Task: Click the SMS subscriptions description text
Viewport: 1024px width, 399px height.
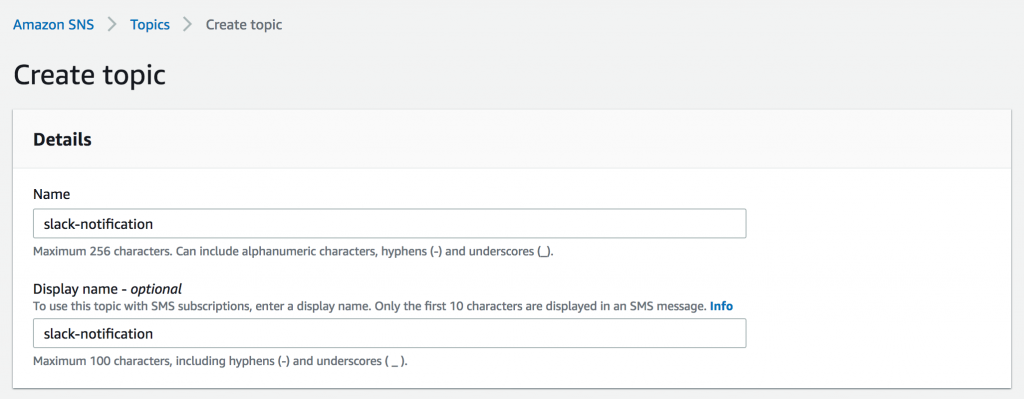Action: [370, 306]
